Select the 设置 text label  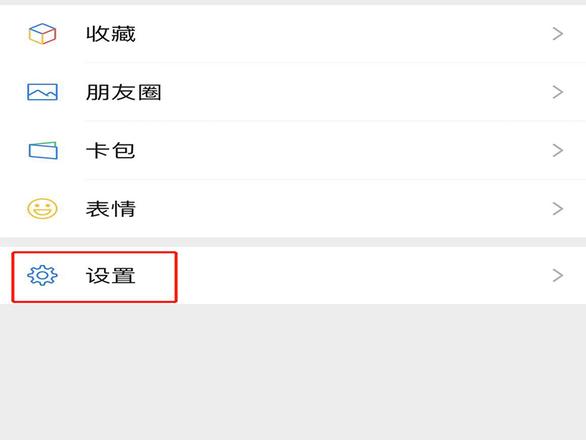click(111, 276)
